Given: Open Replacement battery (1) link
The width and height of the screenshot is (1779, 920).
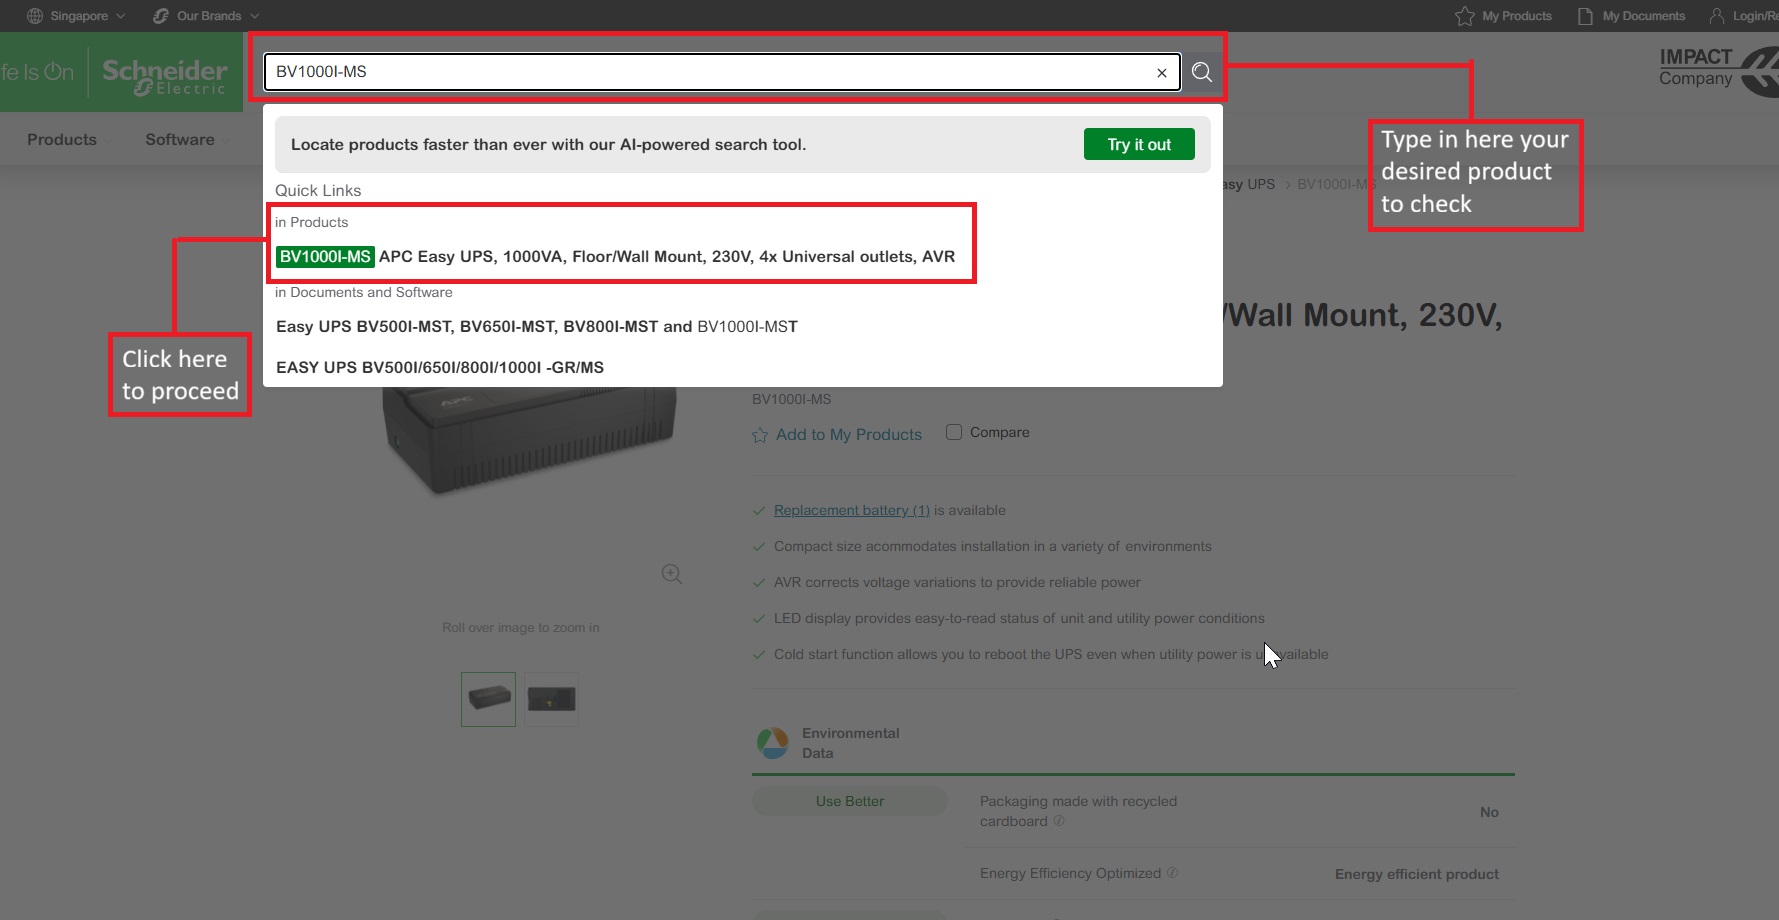Looking at the screenshot, I should click(x=852, y=510).
